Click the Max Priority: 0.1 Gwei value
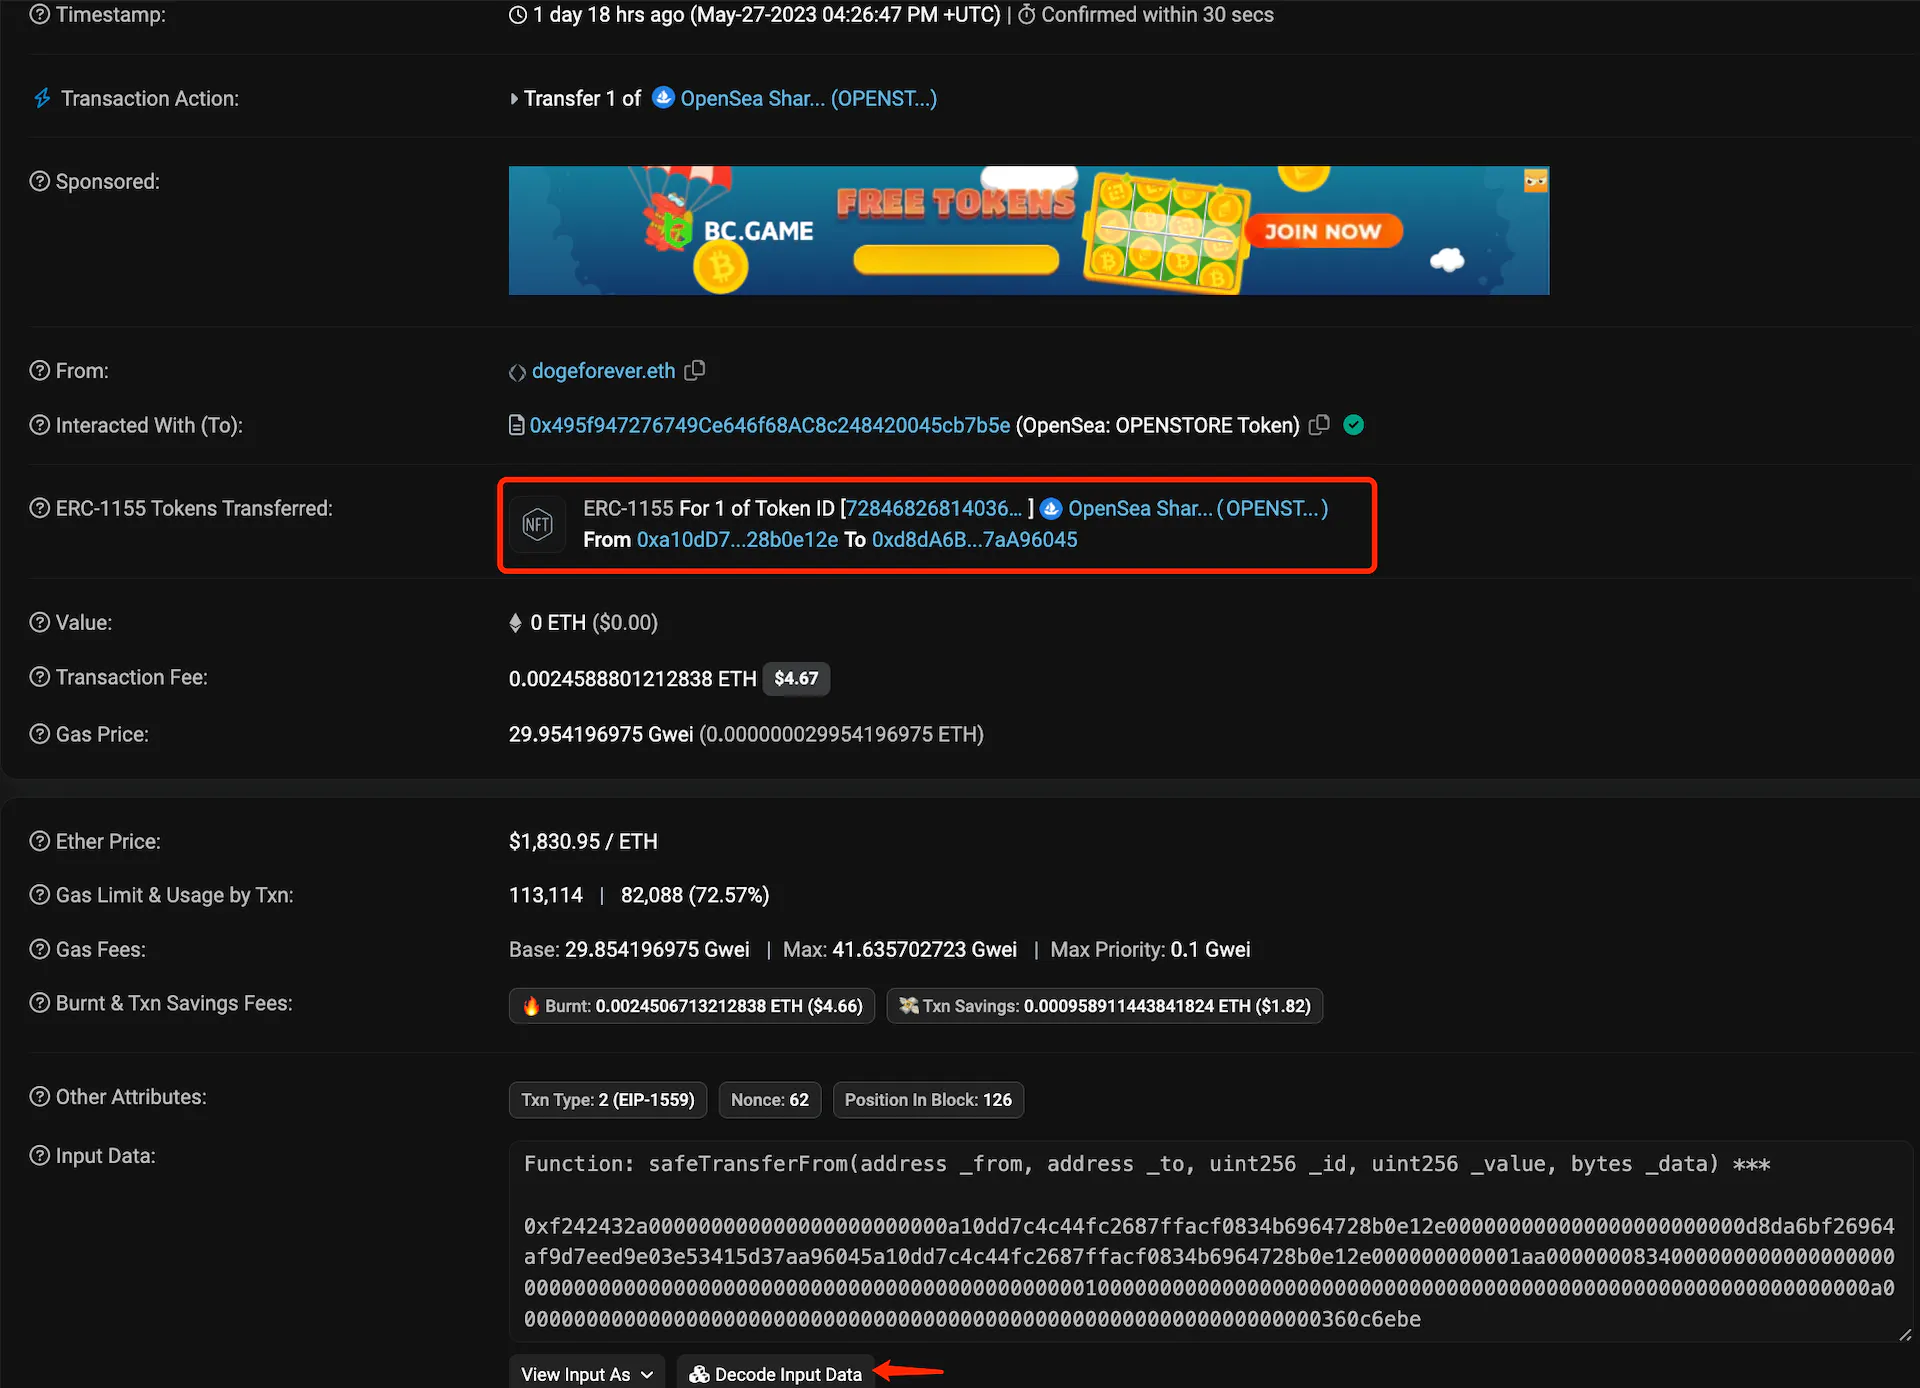Viewport: 1920px width, 1388px height. [x=1150, y=949]
